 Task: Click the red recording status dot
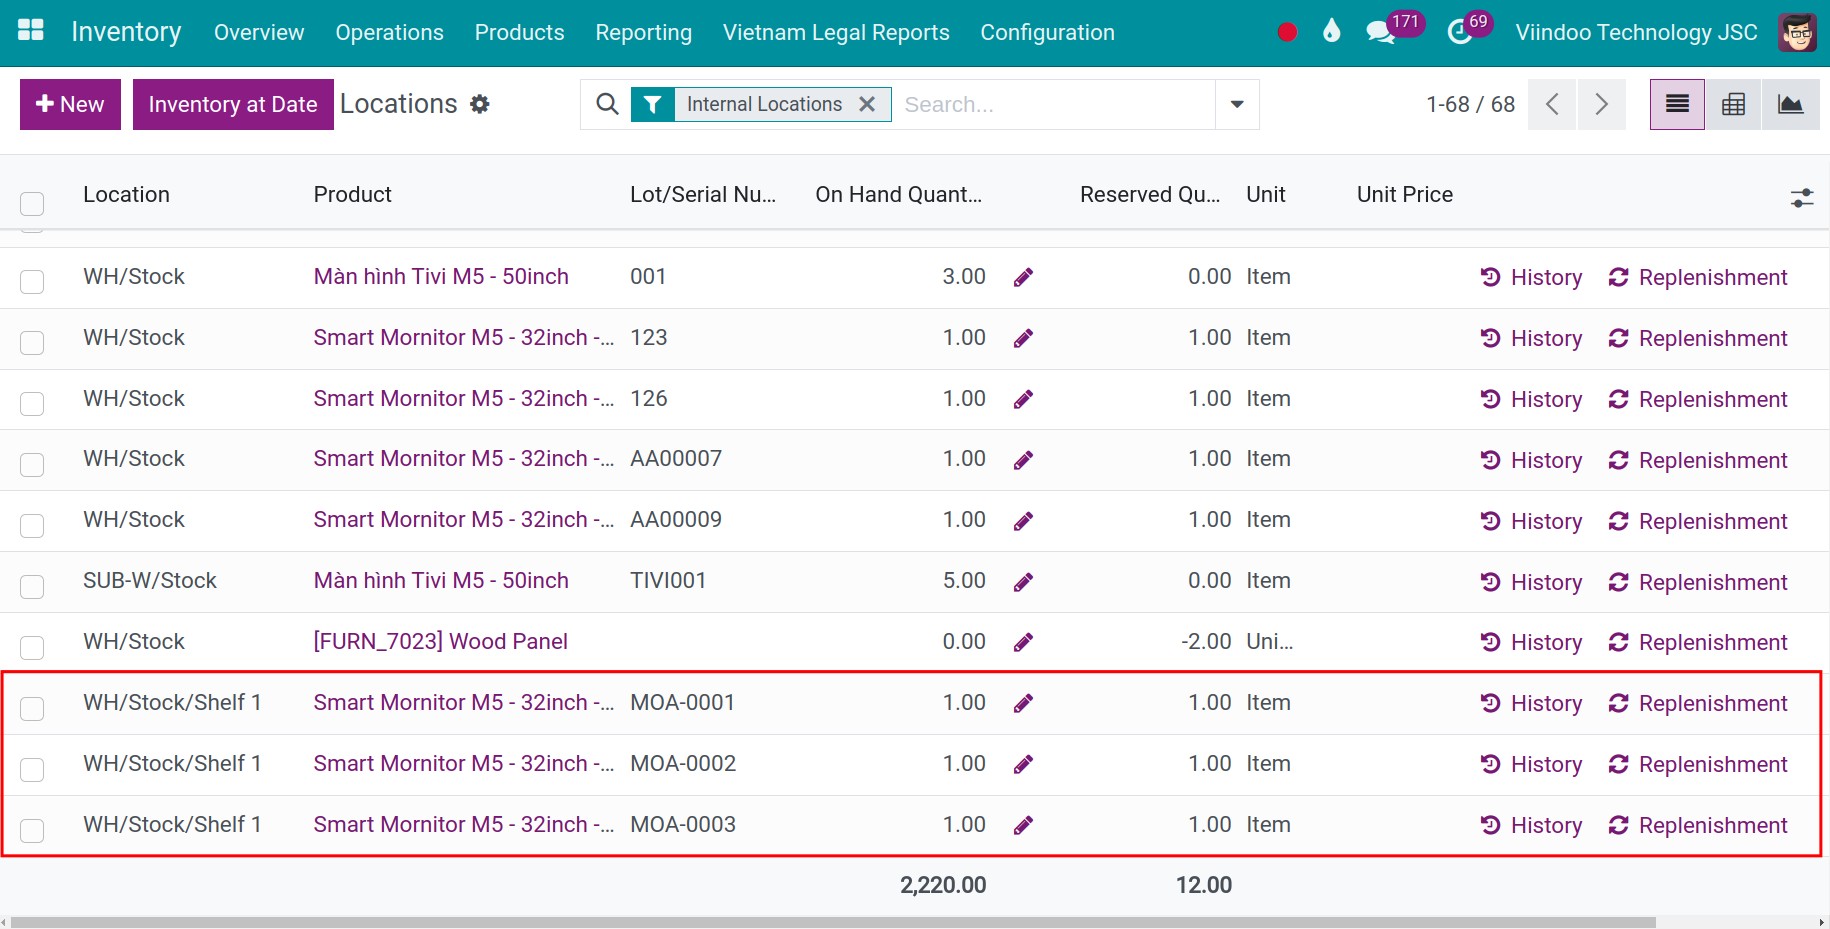tap(1286, 31)
